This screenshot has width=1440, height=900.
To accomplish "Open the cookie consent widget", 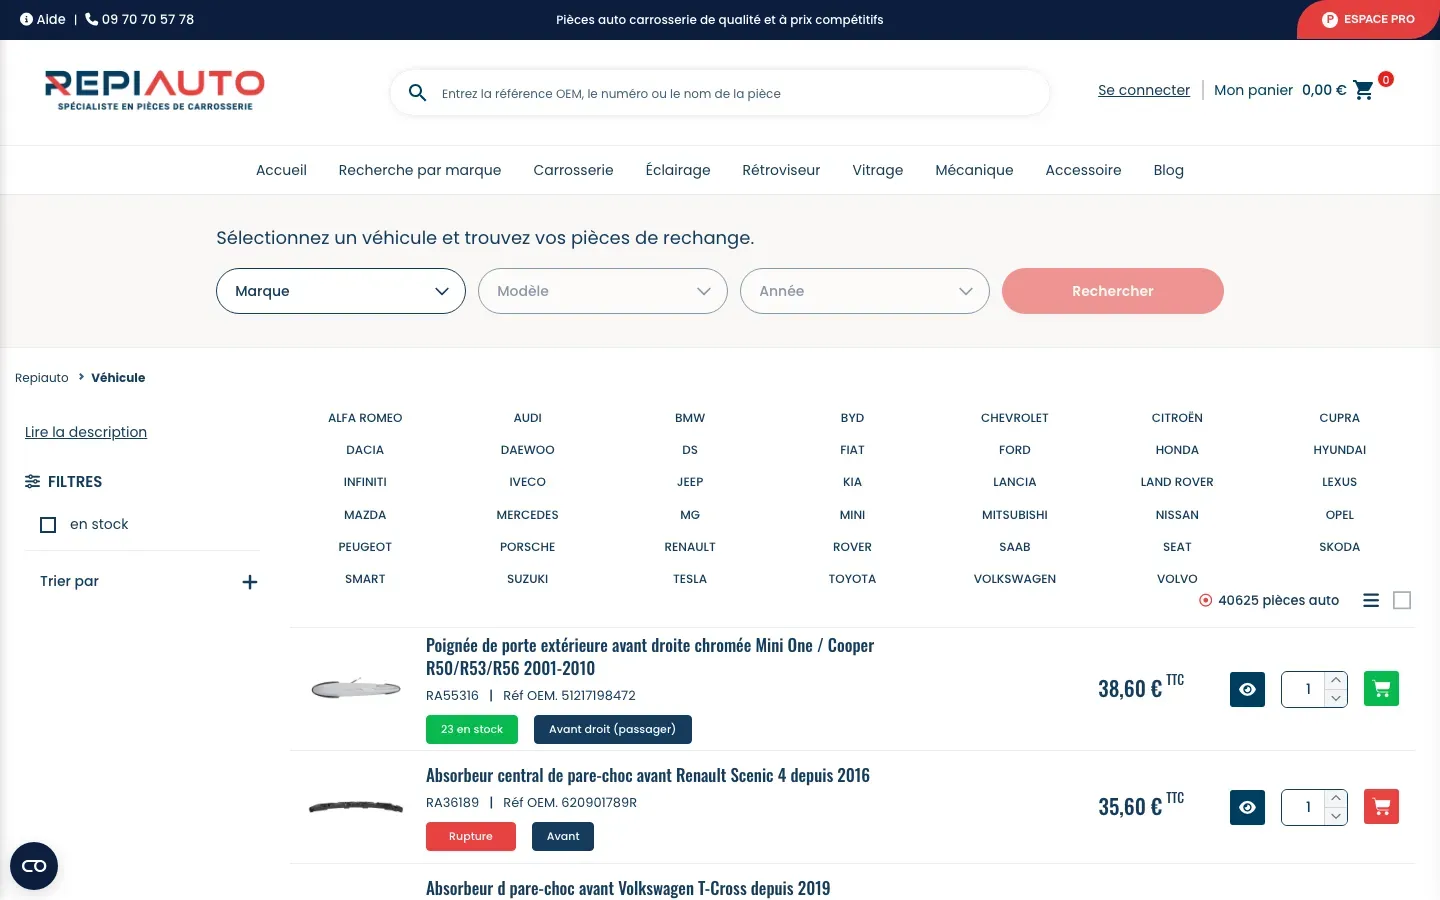I will tap(34, 866).
